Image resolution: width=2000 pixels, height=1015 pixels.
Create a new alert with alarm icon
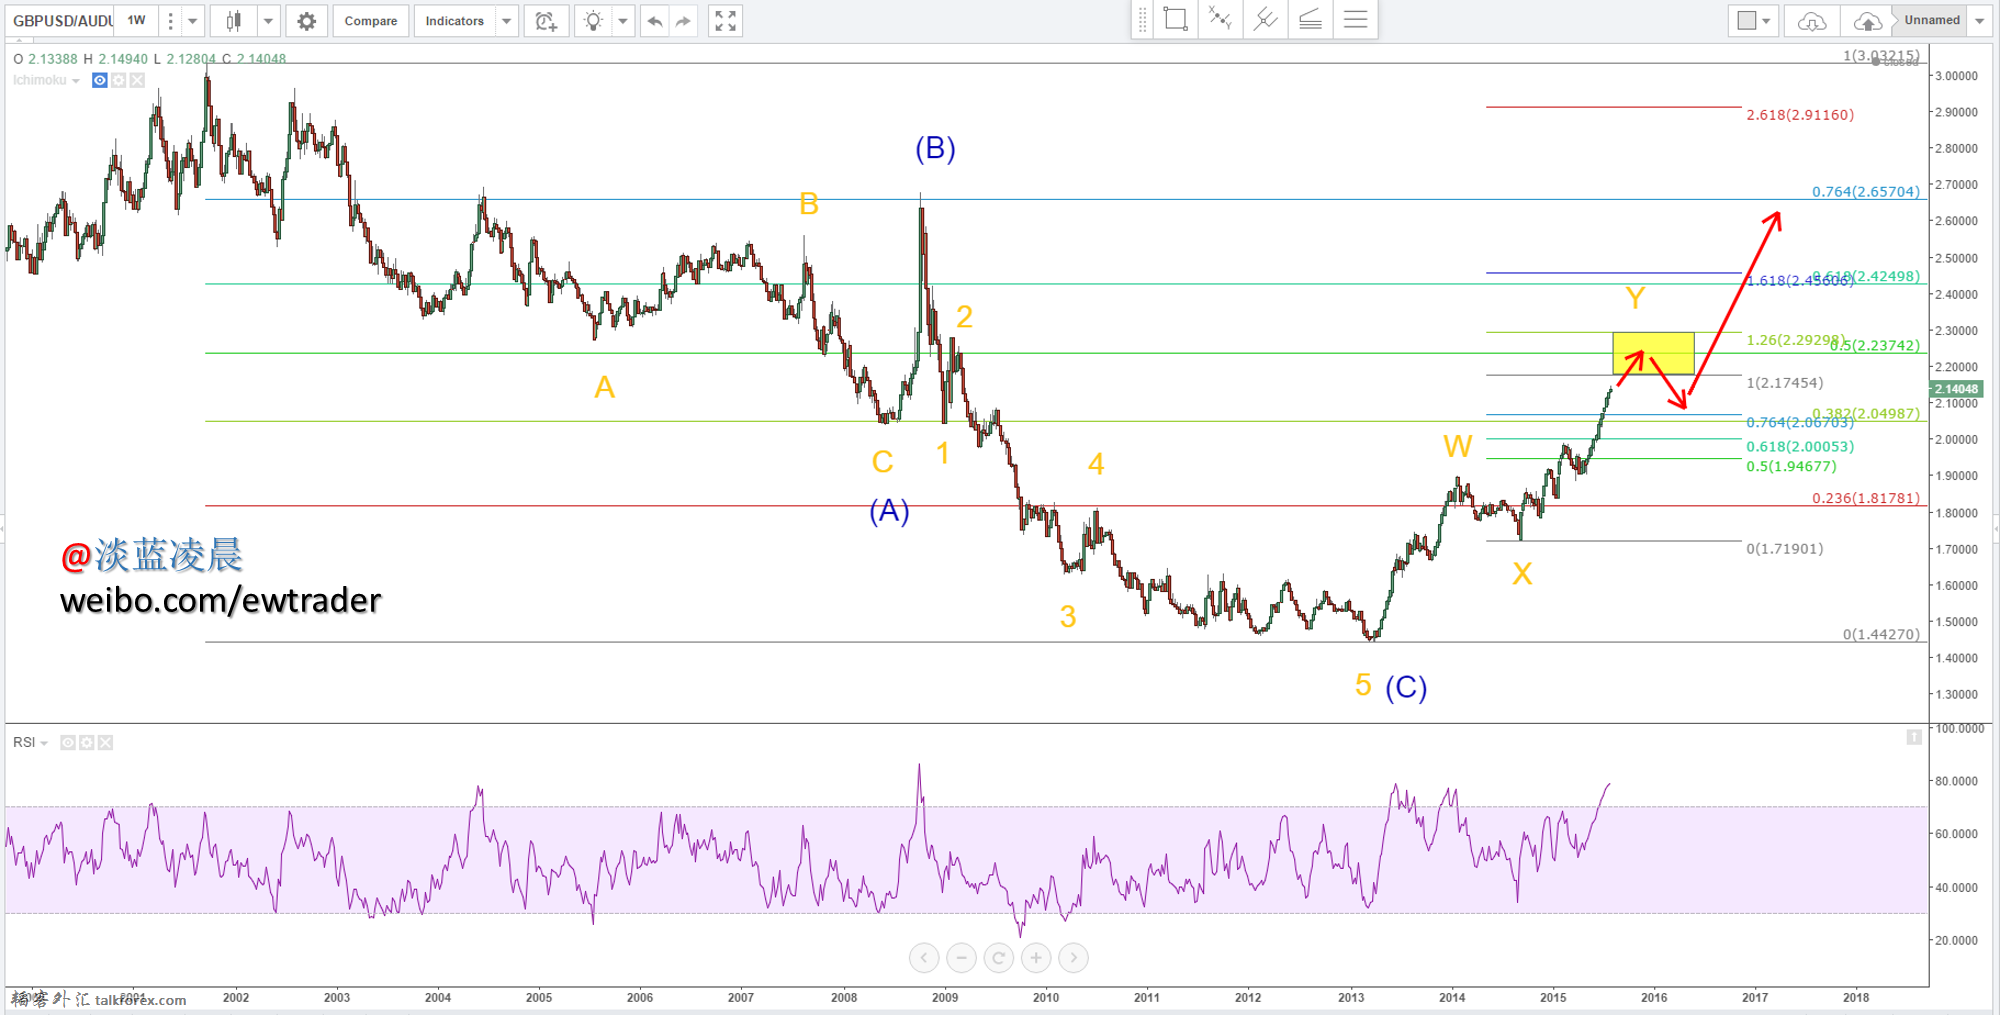[546, 21]
